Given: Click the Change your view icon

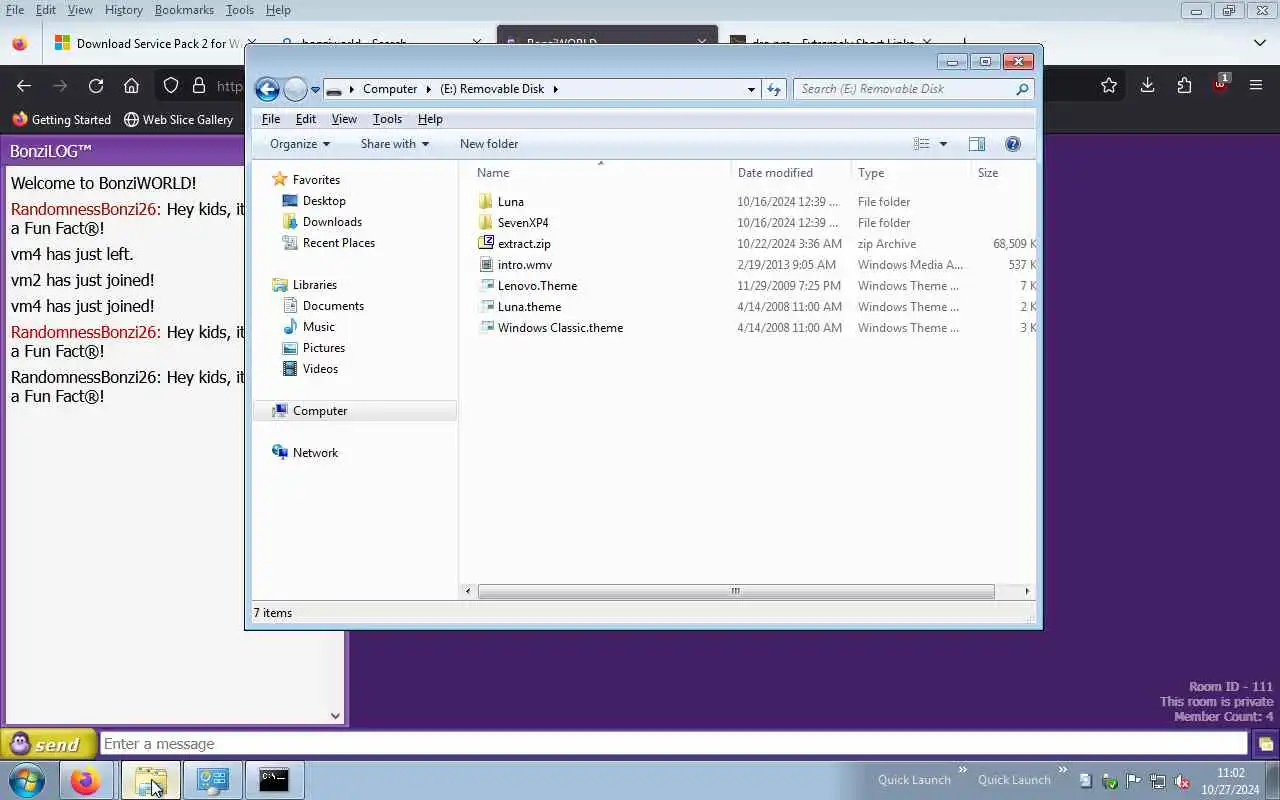Looking at the screenshot, I should point(922,144).
